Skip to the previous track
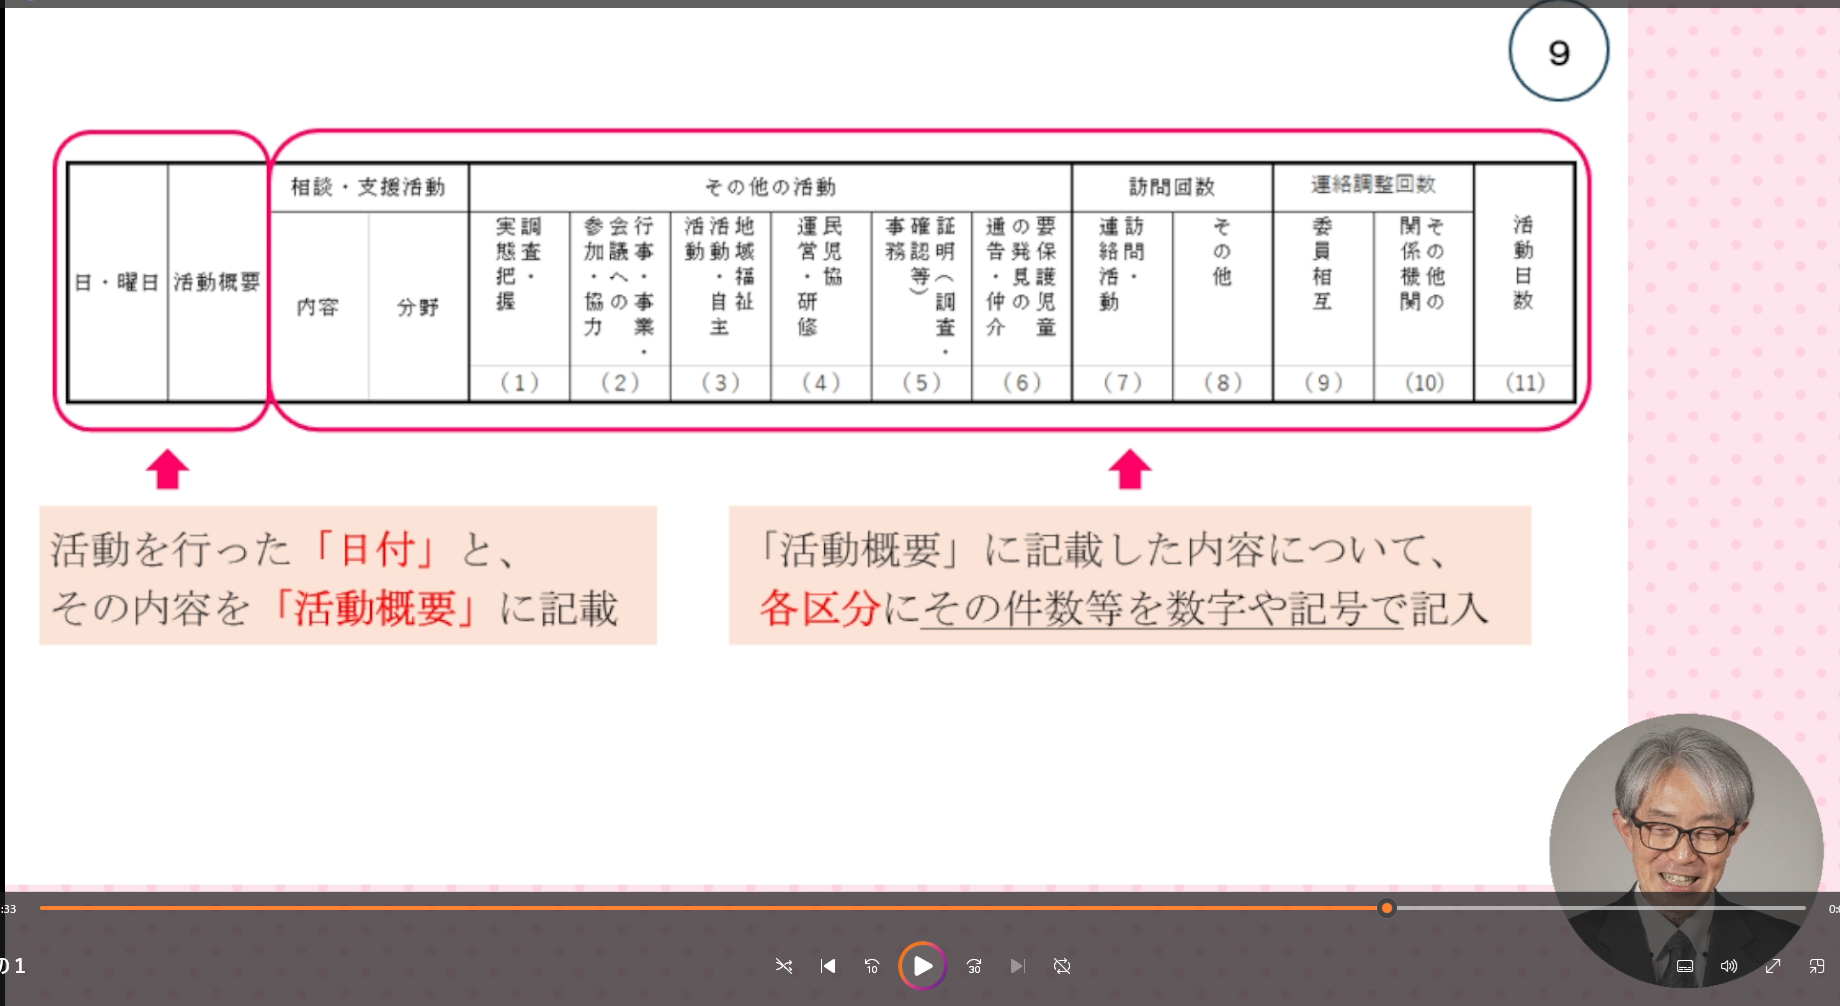Image resolution: width=1840 pixels, height=1006 pixels. tap(828, 966)
